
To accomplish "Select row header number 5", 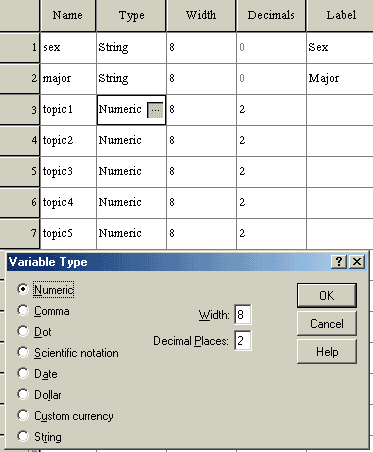I will point(20,171).
